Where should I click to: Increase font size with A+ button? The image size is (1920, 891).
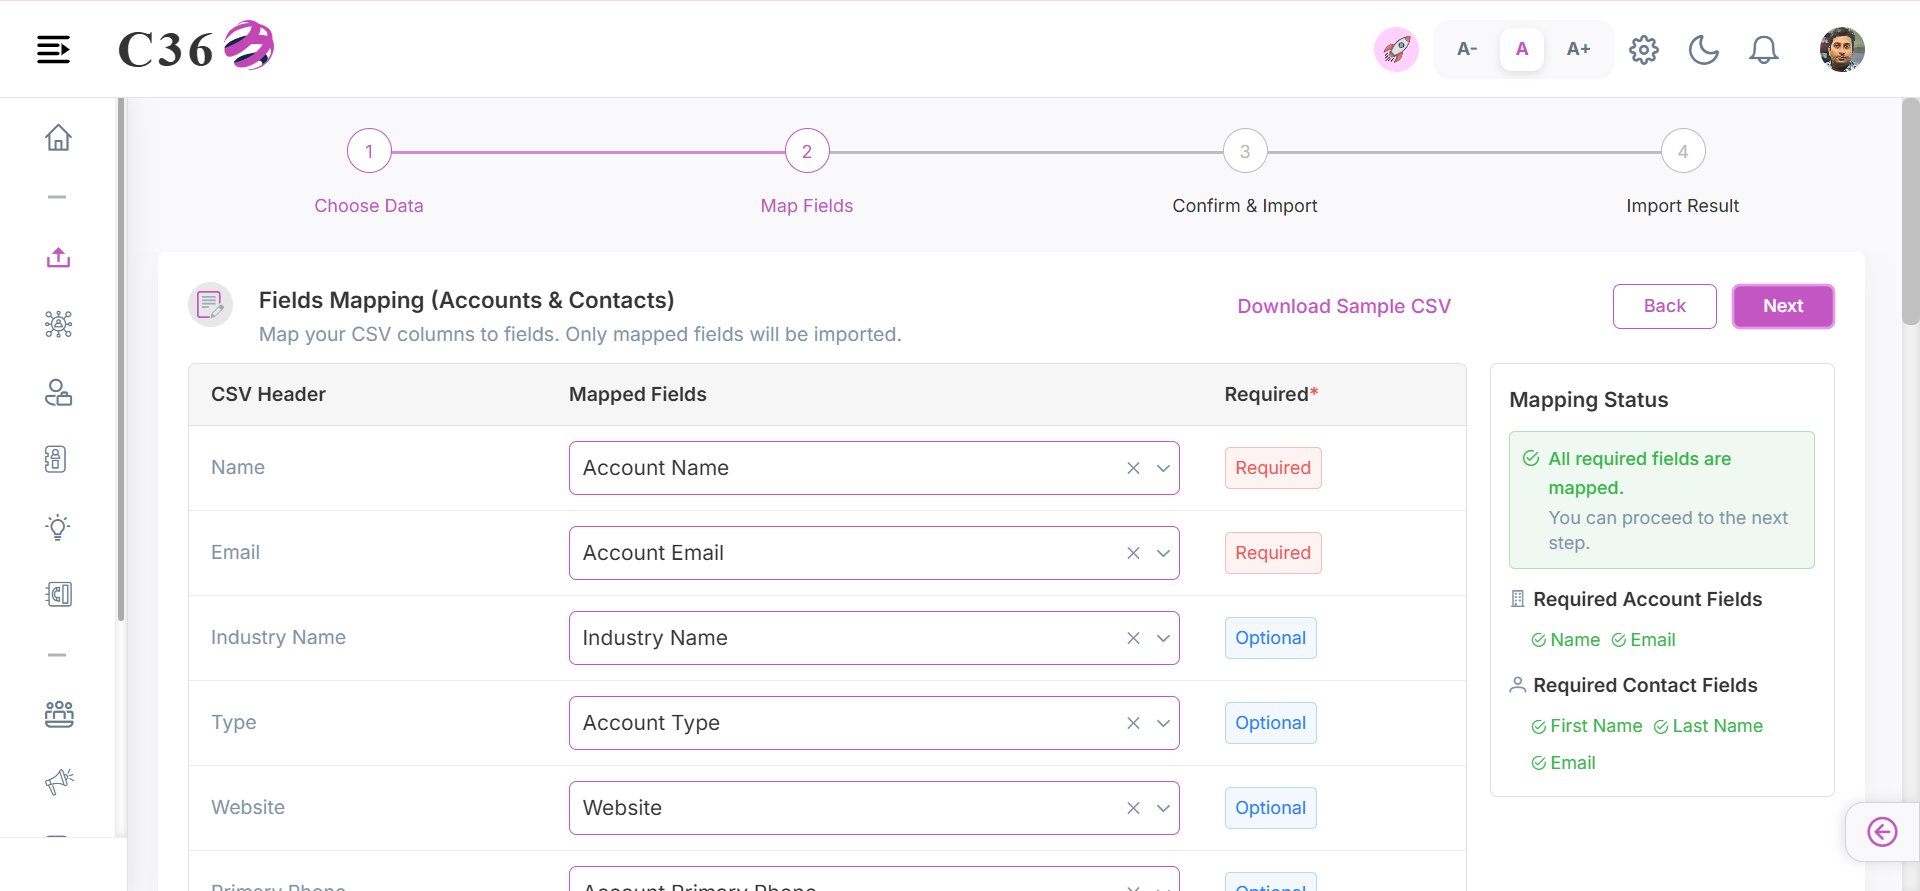pos(1578,49)
